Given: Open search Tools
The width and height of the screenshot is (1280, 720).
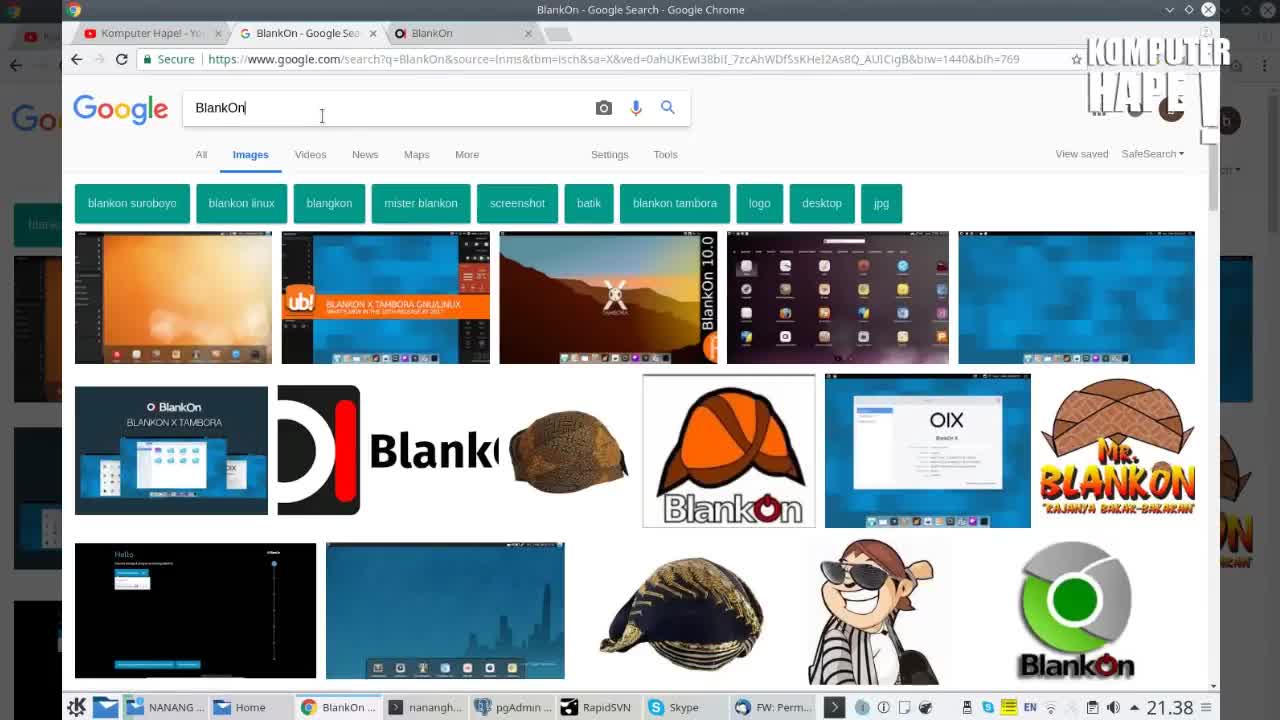Looking at the screenshot, I should (x=665, y=154).
